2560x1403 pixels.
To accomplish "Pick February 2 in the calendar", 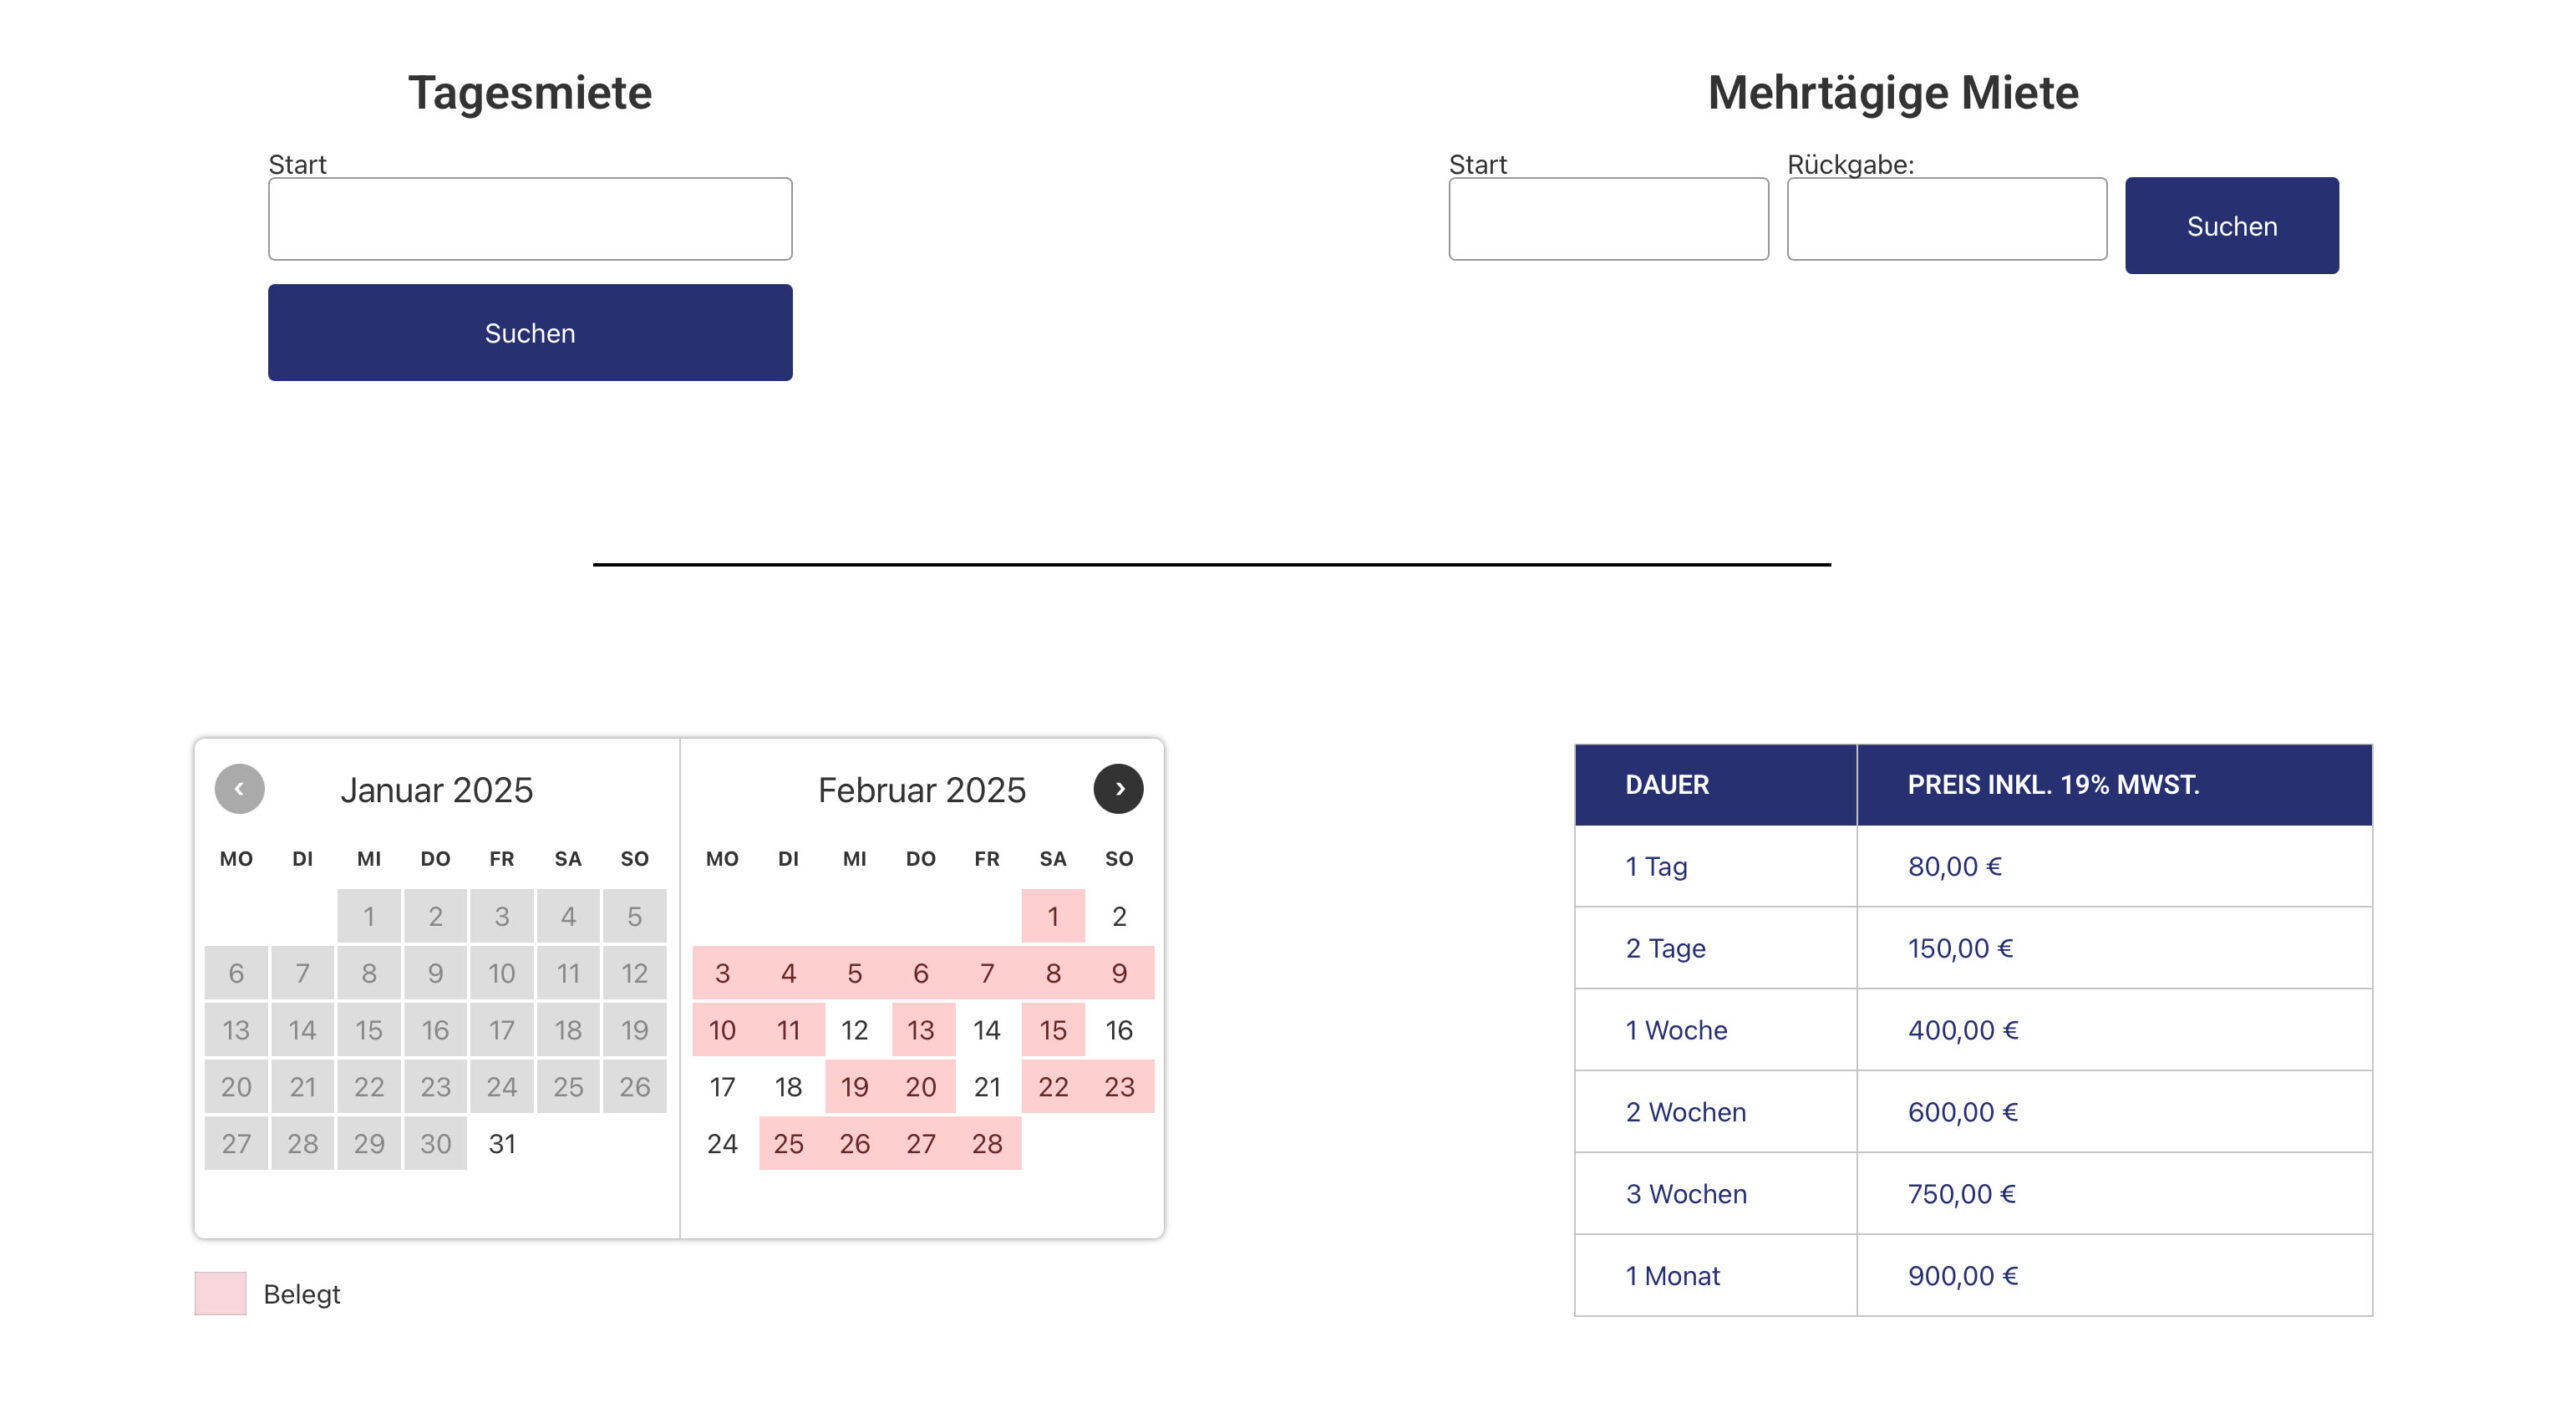I will click(1119, 916).
